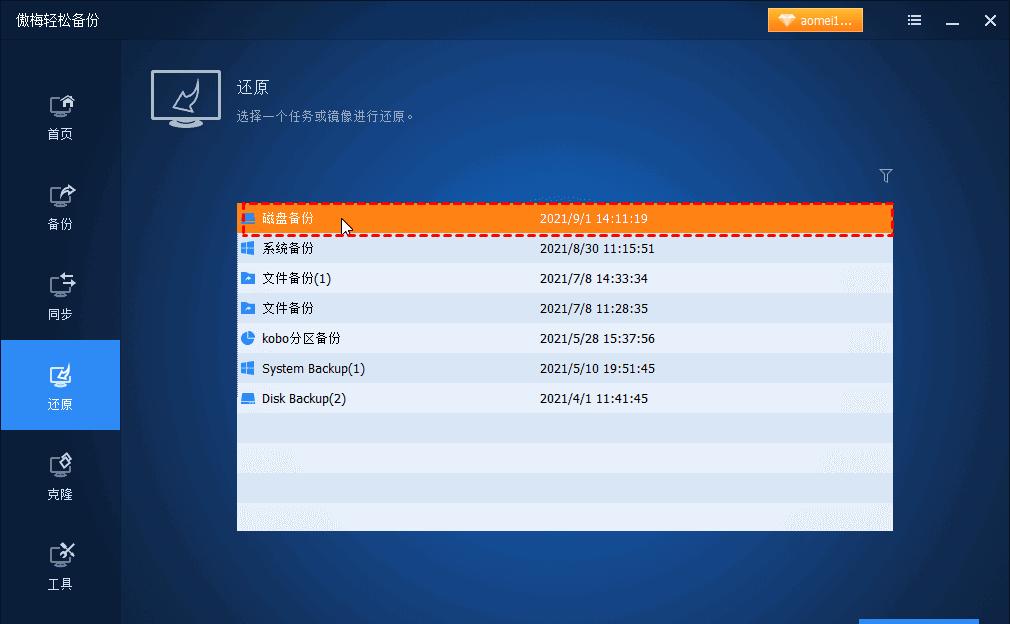
Task: Select the 磁盘备份 task name
Action: point(287,218)
